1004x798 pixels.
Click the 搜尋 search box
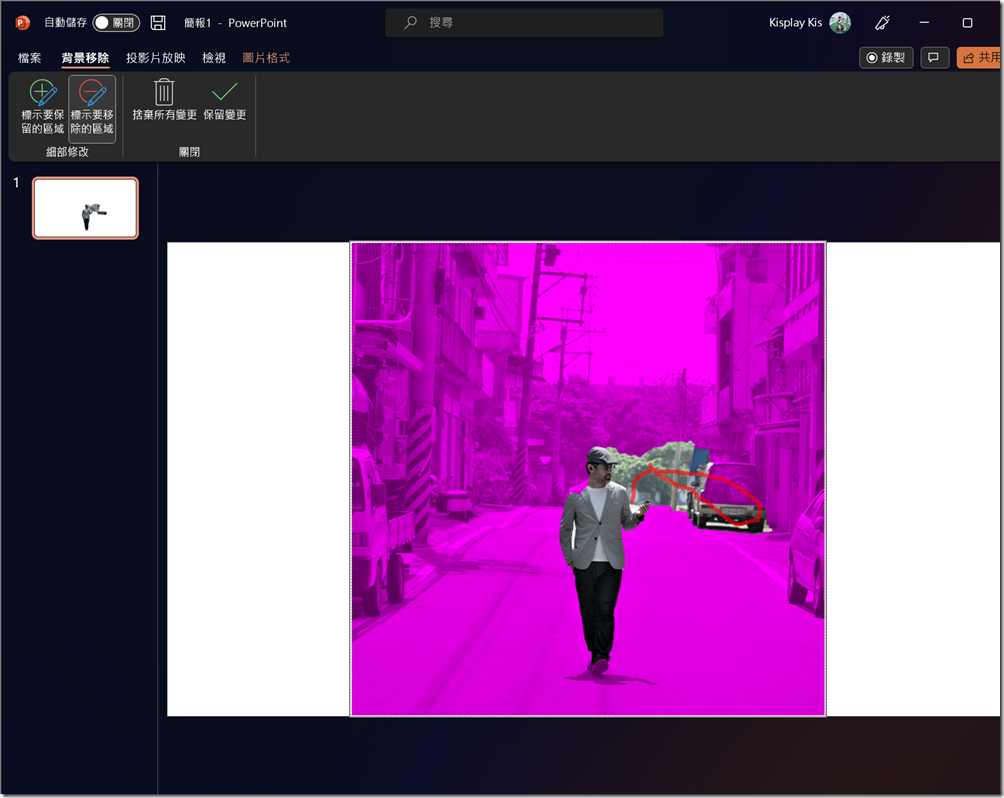coord(524,22)
